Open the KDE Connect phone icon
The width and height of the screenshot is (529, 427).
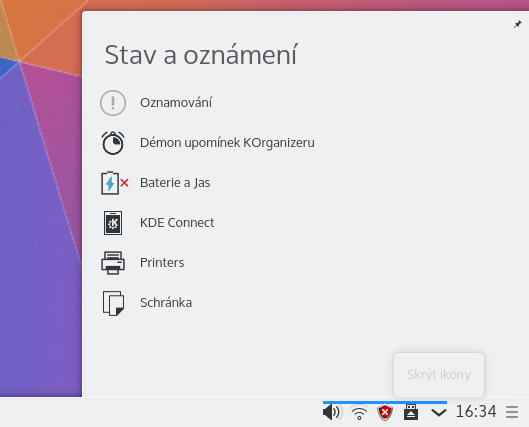pyautogui.click(x=113, y=223)
